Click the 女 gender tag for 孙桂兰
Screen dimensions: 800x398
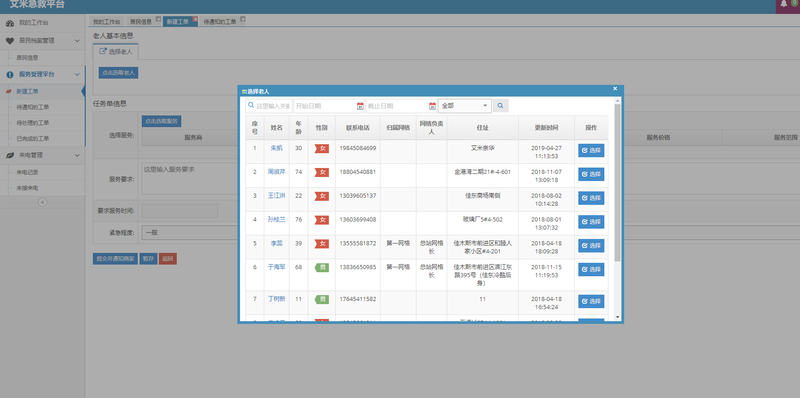pyautogui.click(x=322, y=220)
